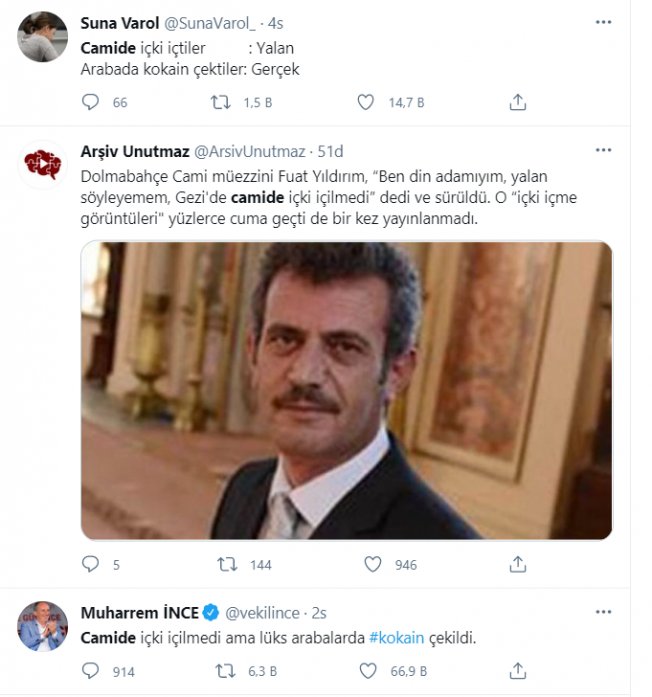The height and width of the screenshot is (697, 652).
Task: Retweet Muharrem İNCE's tweet
Action: click(x=225, y=671)
